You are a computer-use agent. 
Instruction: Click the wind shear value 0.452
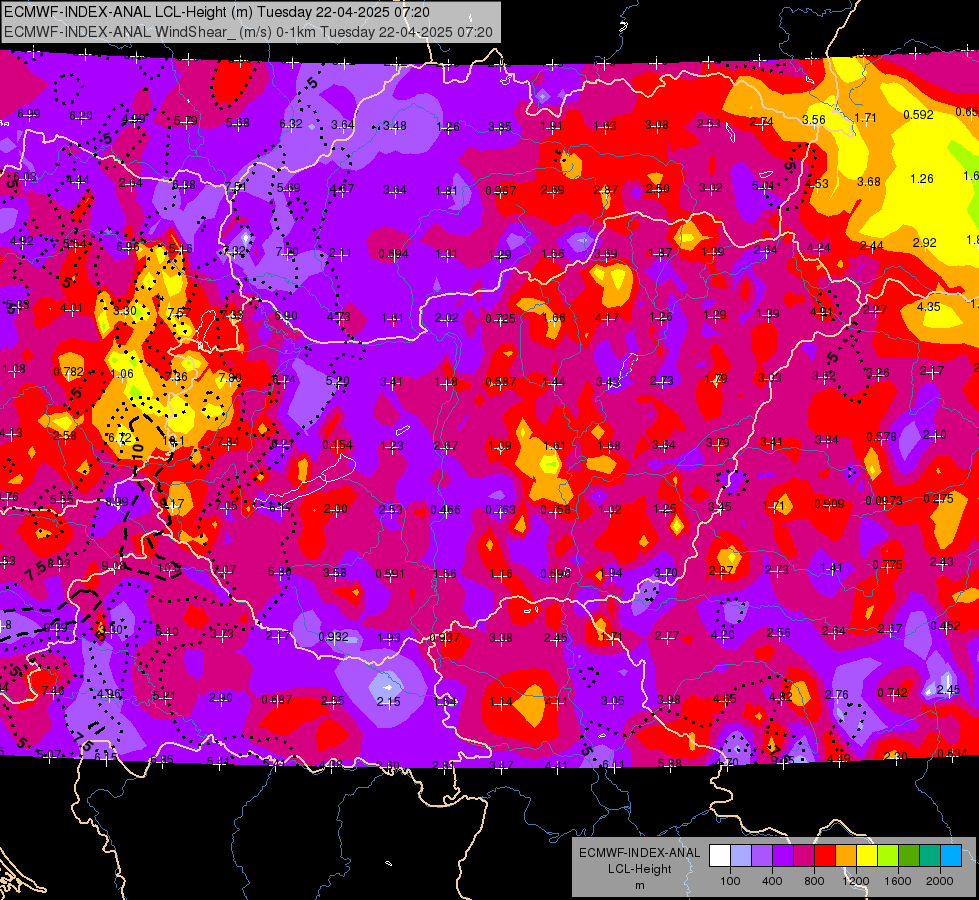point(945,626)
